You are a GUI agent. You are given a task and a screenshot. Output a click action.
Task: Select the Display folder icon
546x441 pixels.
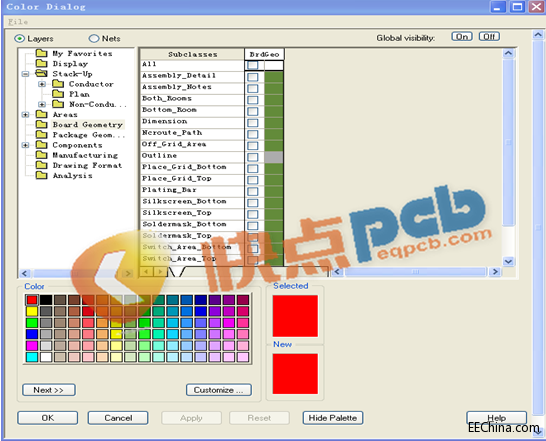41,63
